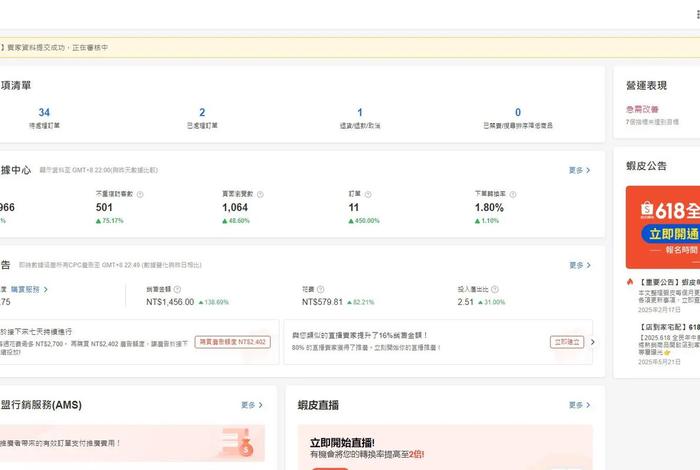Screen dimensions: 700x470
Task: Click the flame hot icon beside 重要公告
Action: click(x=630, y=282)
